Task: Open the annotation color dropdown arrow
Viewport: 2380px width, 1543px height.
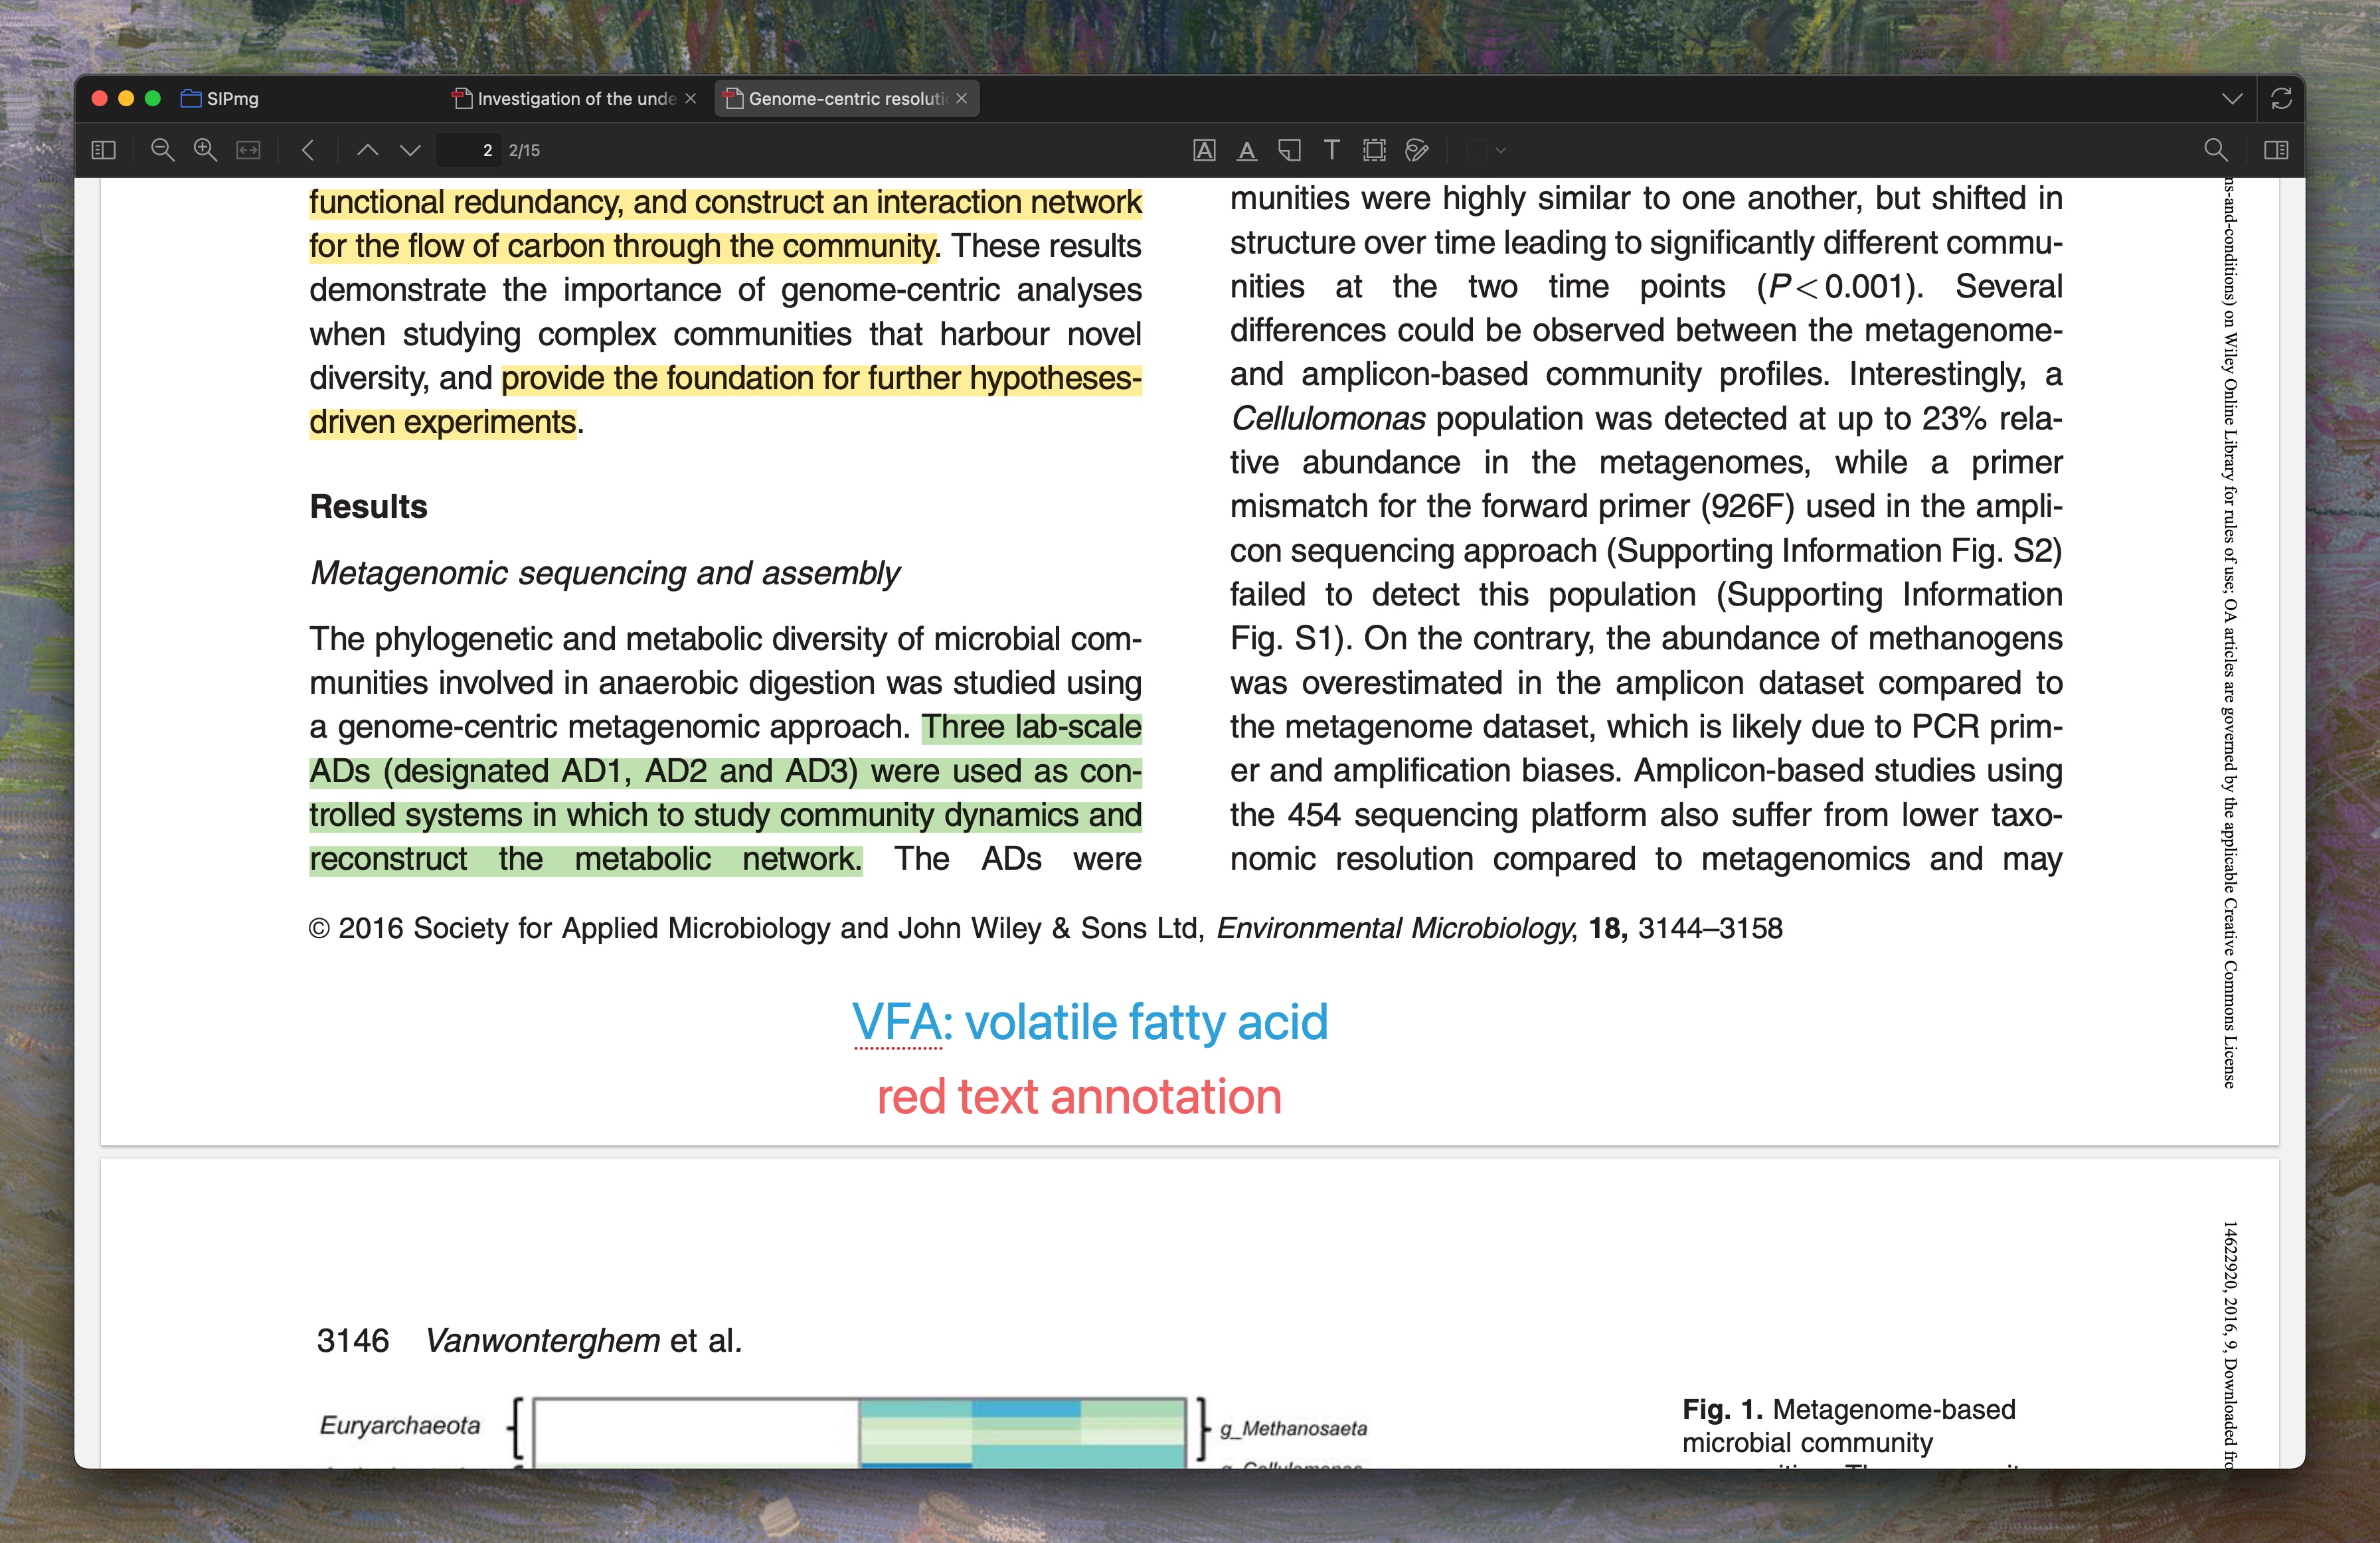Action: point(1500,150)
